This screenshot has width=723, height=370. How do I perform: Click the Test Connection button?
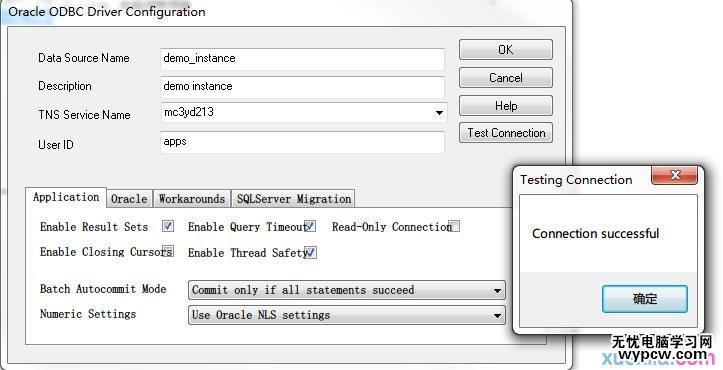[x=506, y=133]
